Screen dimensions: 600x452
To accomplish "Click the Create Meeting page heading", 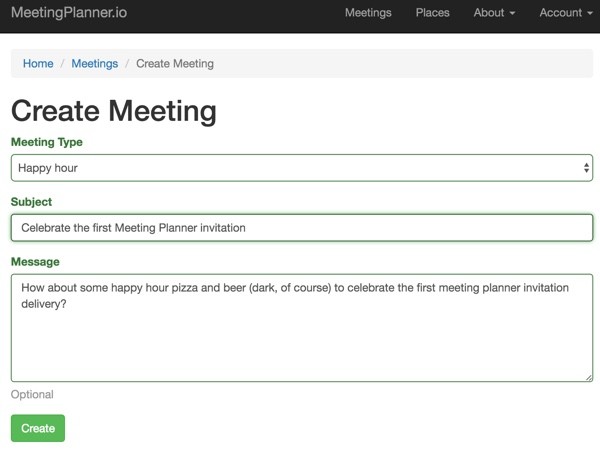I will [114, 111].
